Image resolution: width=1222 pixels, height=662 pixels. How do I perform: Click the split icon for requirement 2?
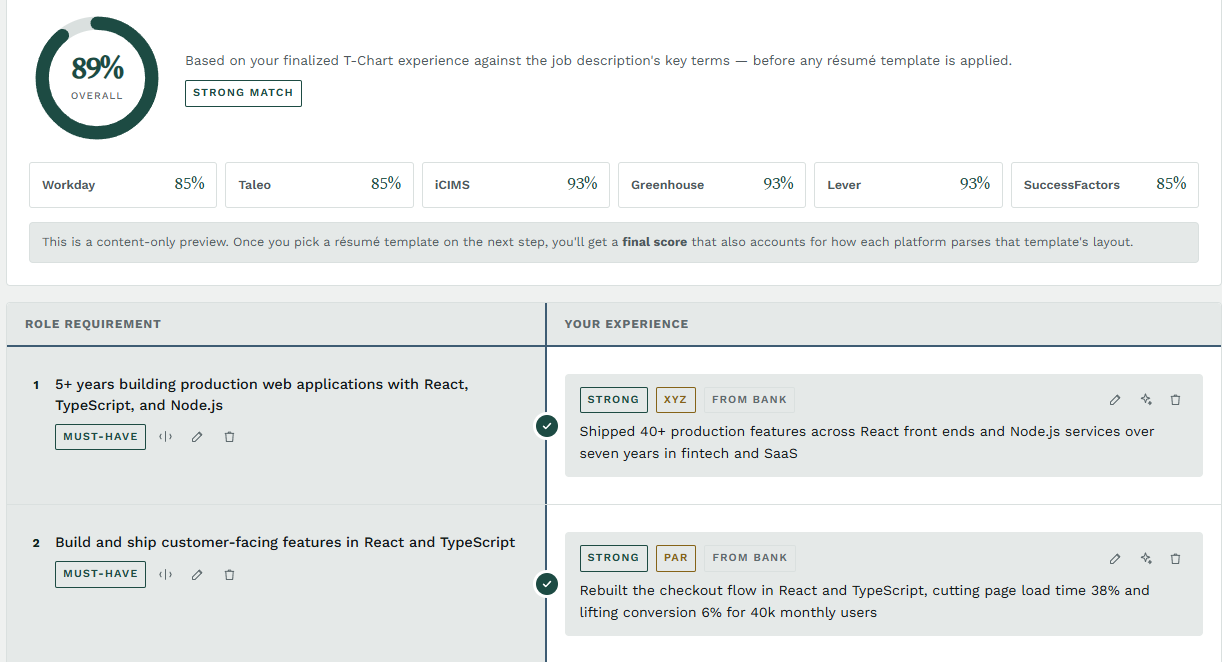click(166, 575)
